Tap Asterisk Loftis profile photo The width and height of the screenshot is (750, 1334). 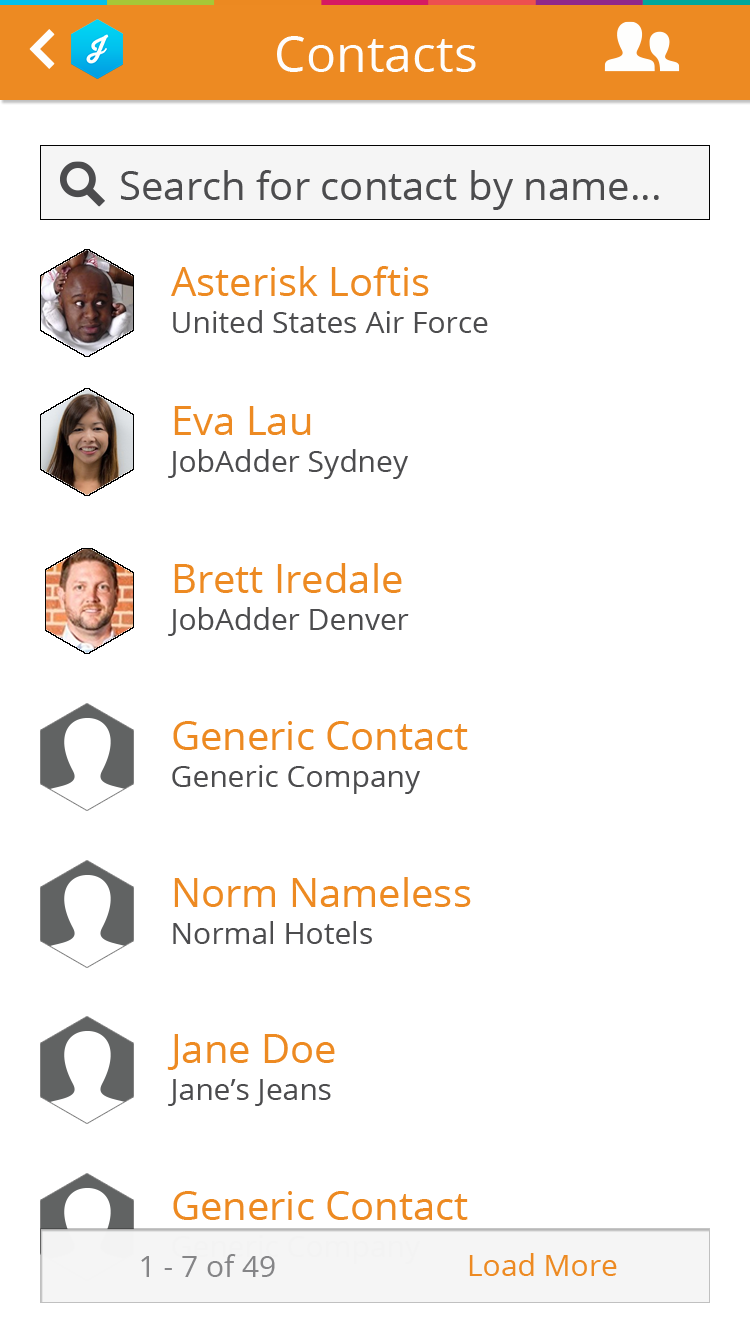(87, 303)
